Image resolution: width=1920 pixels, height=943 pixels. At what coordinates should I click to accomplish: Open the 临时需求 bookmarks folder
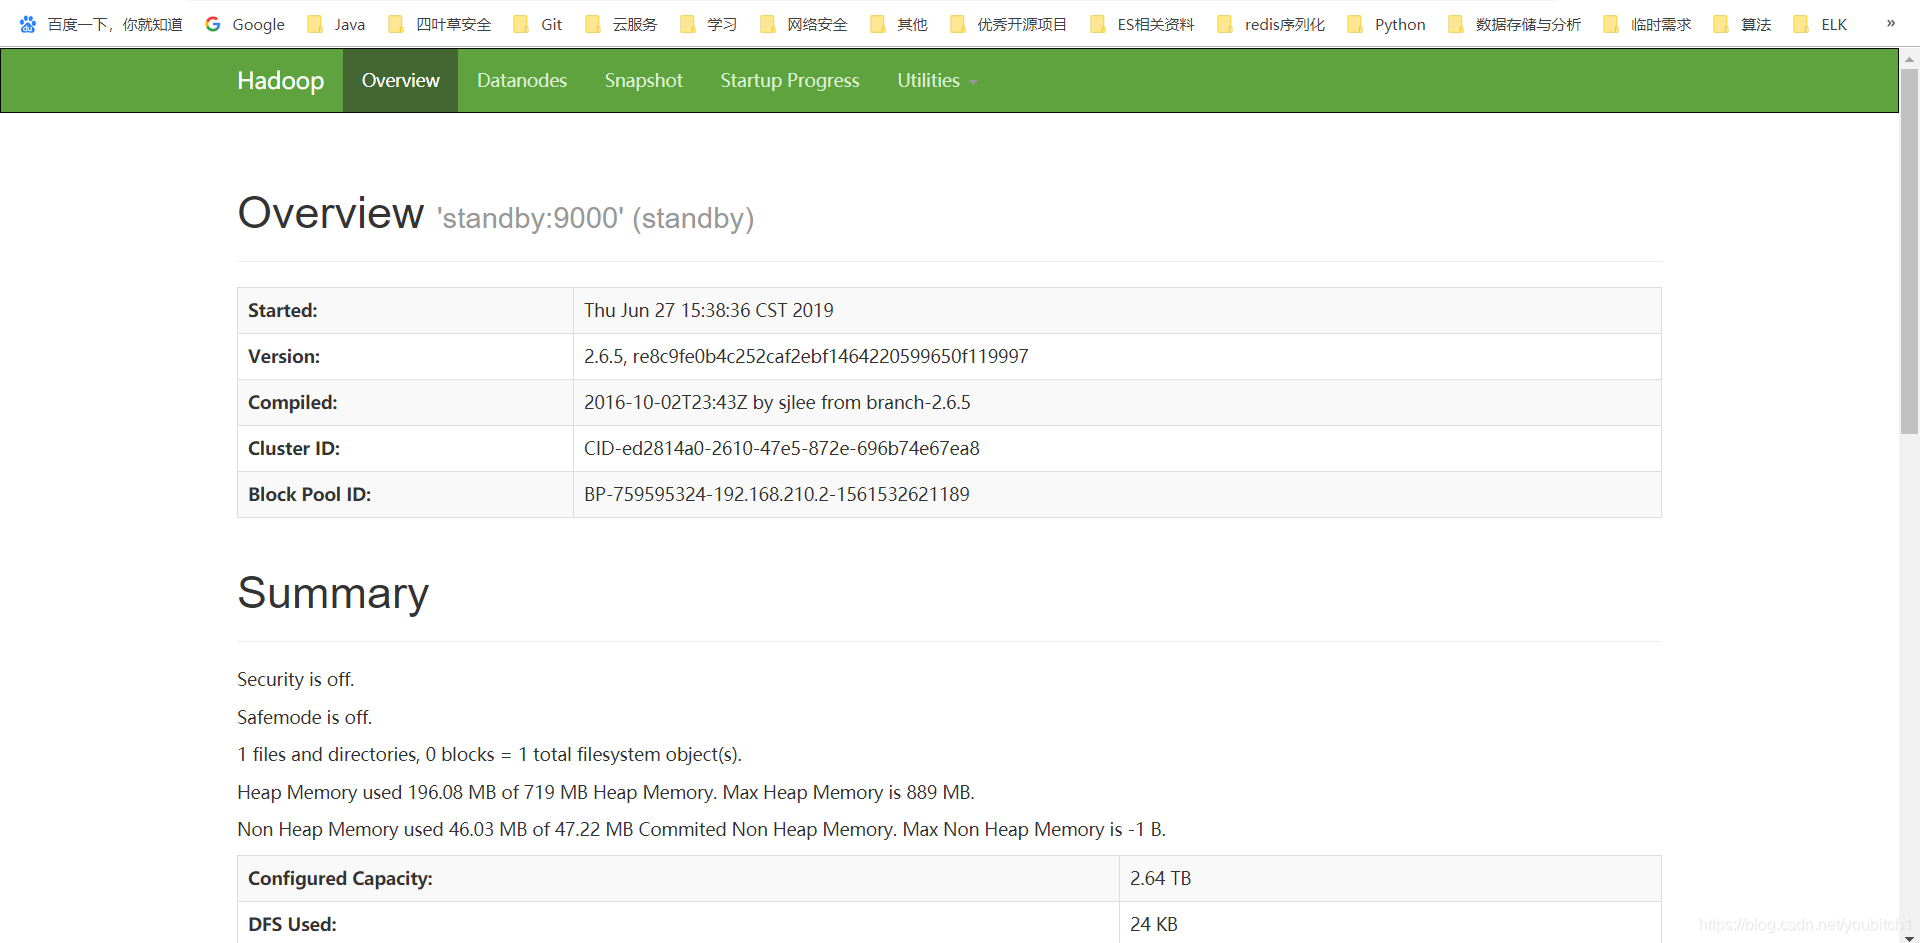[1648, 24]
